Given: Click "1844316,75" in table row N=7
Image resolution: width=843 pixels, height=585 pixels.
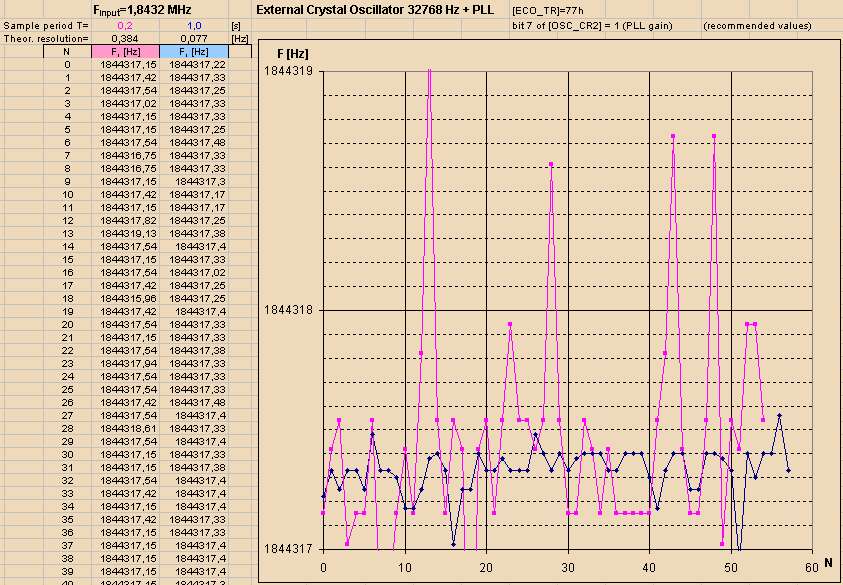Looking at the screenshot, I should pos(125,155).
